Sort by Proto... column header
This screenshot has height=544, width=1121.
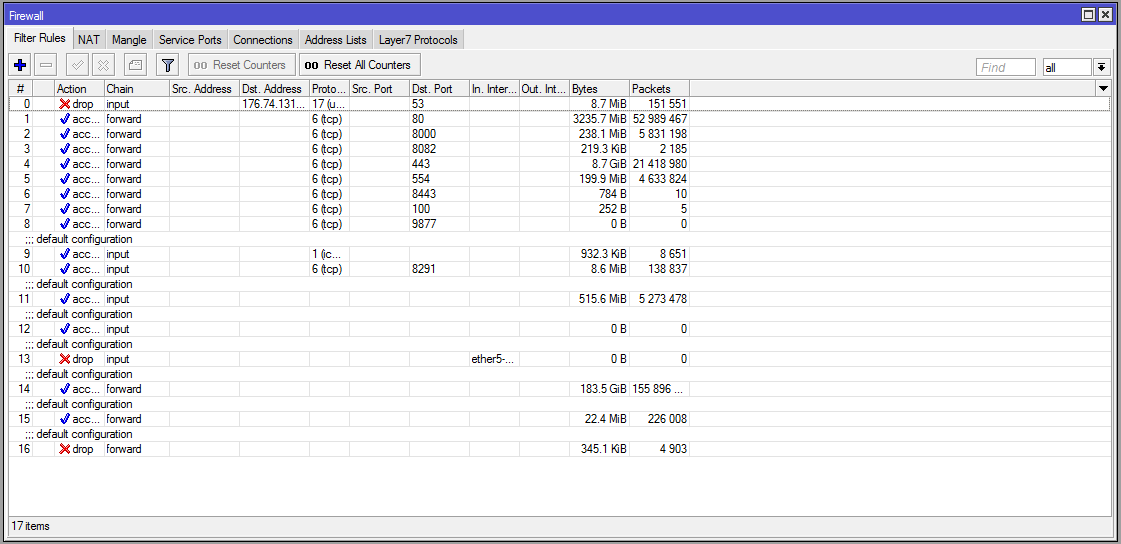330,89
